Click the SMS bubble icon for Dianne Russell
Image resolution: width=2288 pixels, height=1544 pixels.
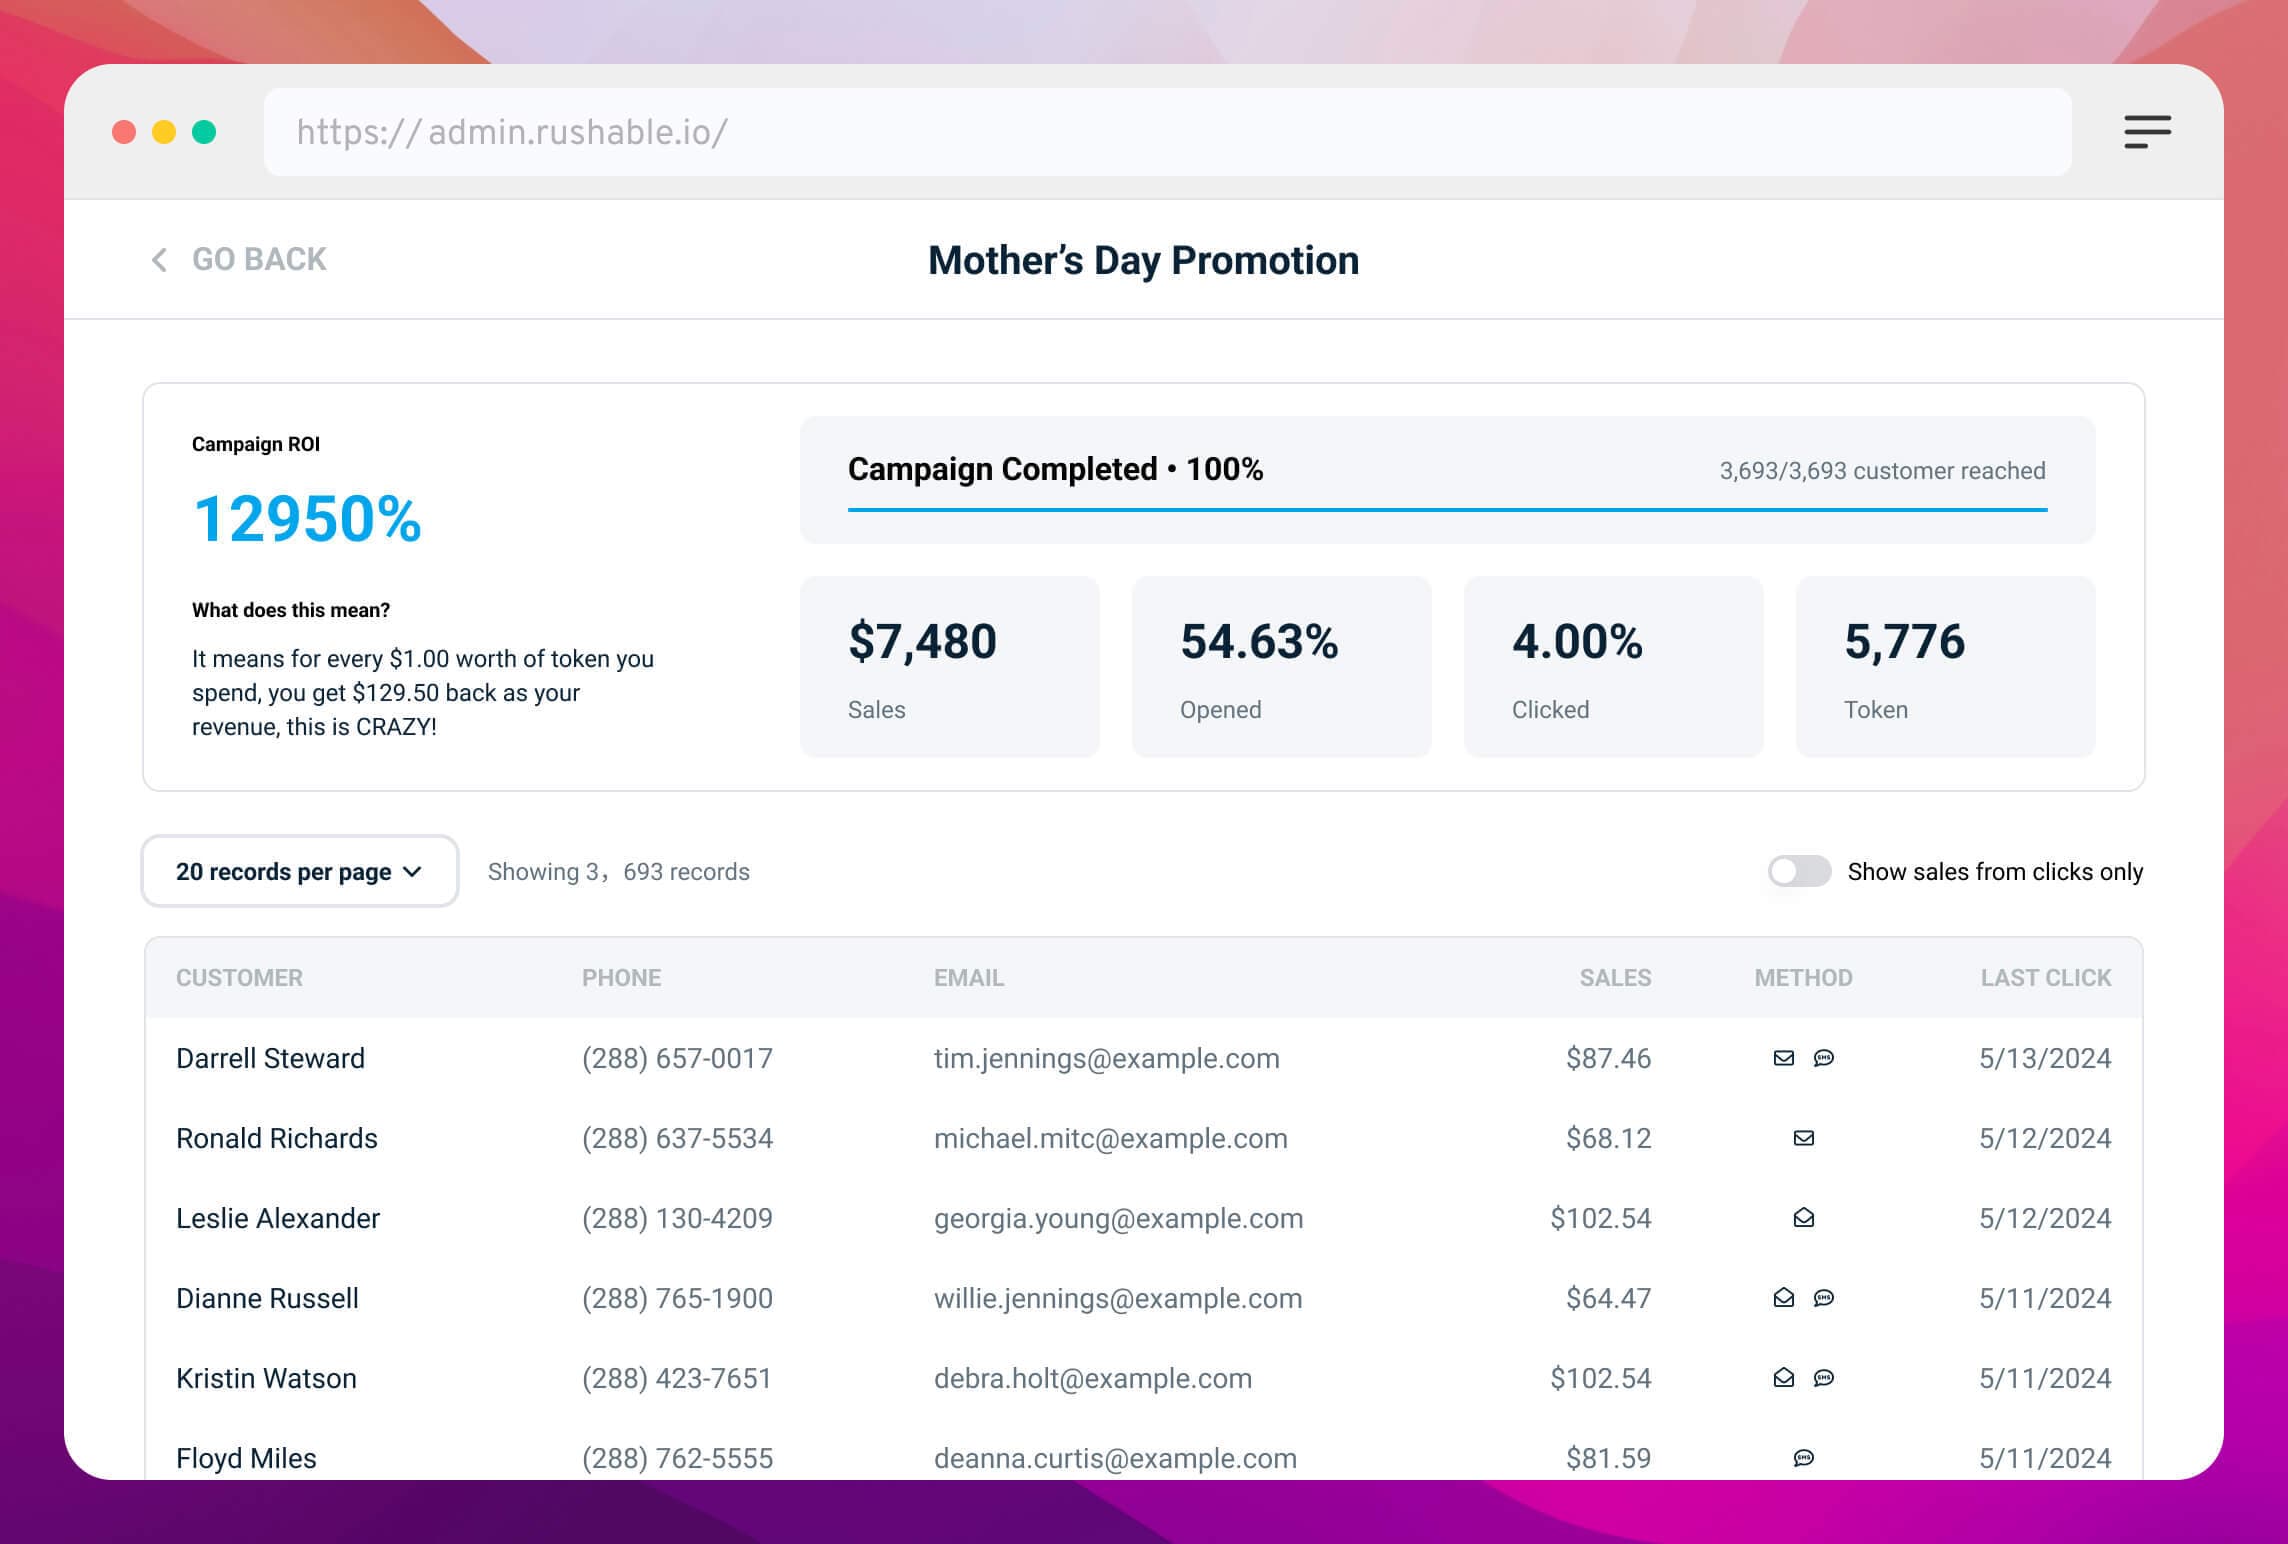(x=1824, y=1298)
